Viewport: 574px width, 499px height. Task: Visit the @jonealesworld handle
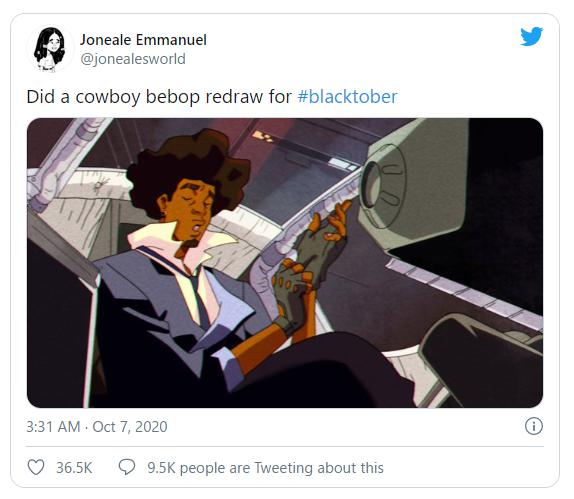pyautogui.click(x=133, y=59)
